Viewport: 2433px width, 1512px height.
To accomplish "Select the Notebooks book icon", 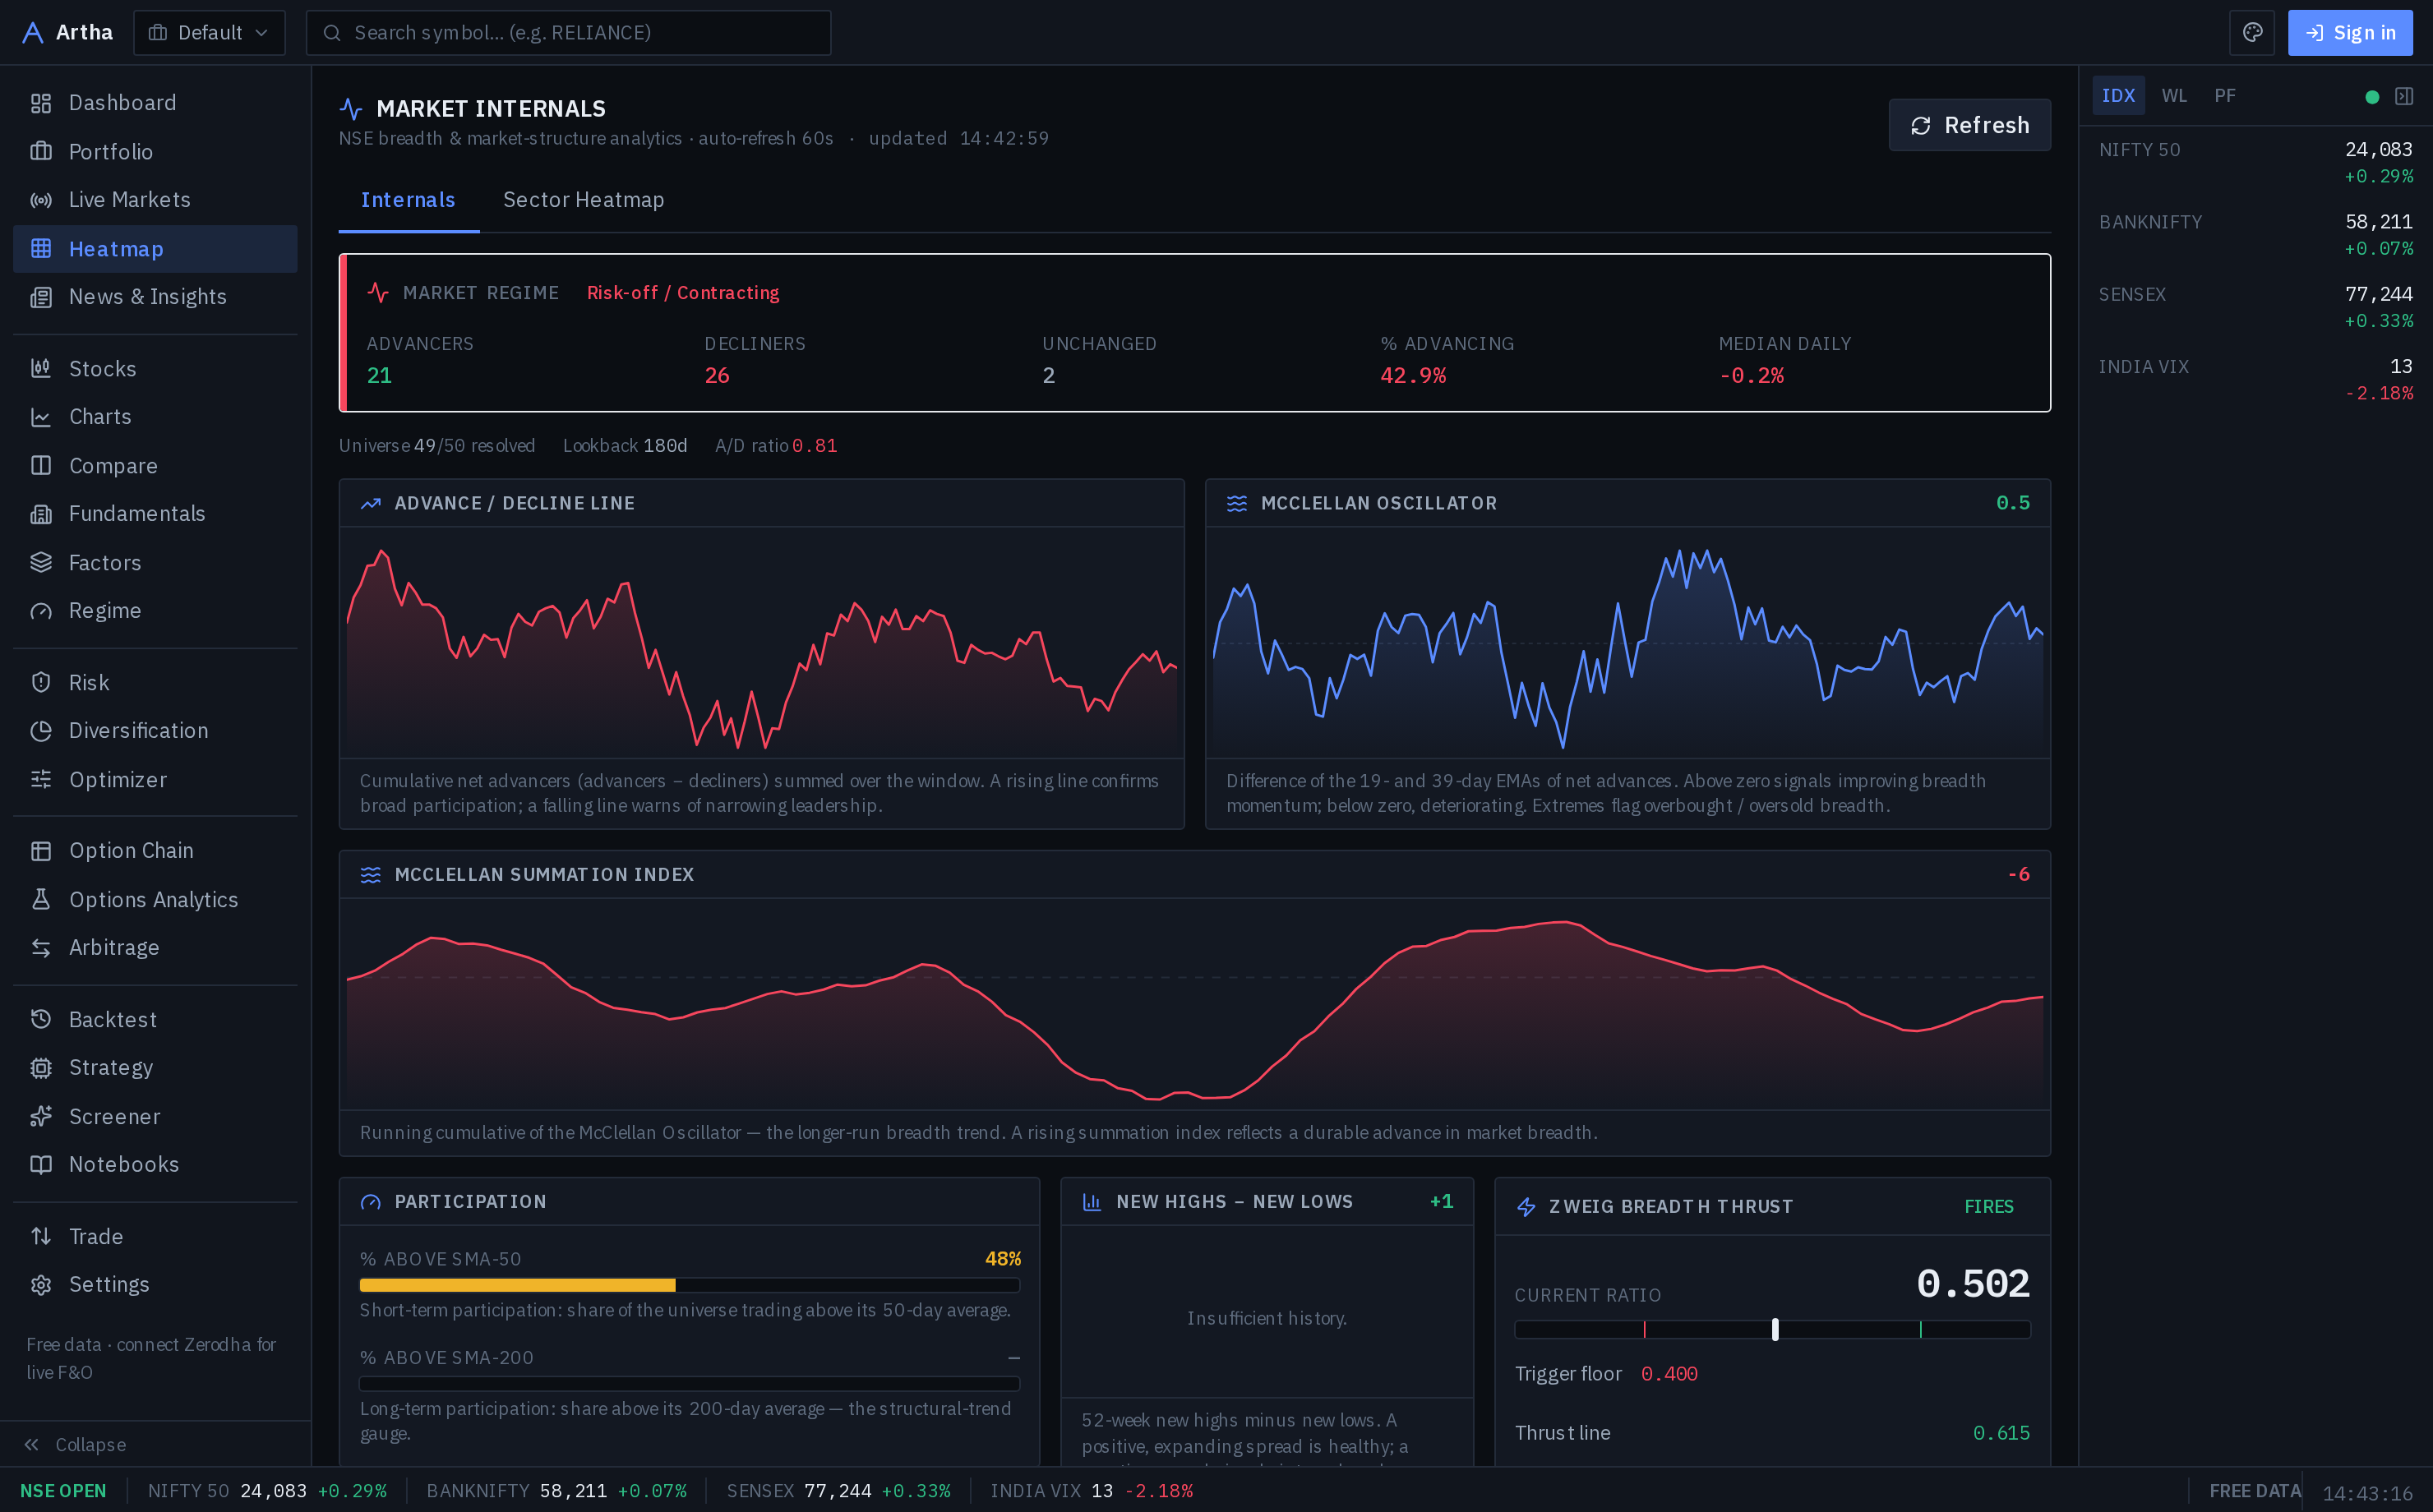I will tap(41, 1165).
